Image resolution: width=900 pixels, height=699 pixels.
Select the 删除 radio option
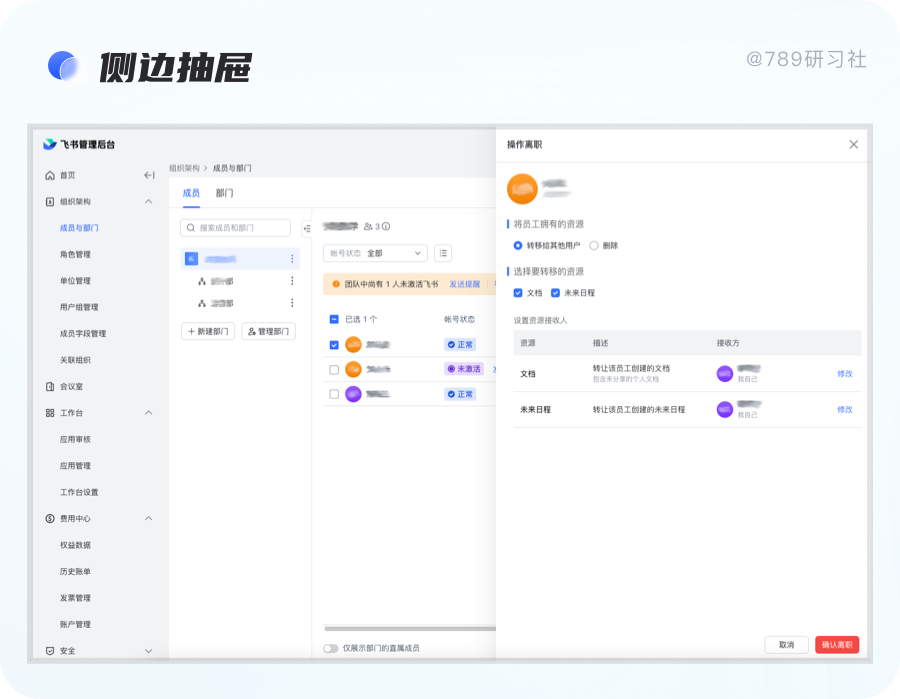(x=594, y=246)
